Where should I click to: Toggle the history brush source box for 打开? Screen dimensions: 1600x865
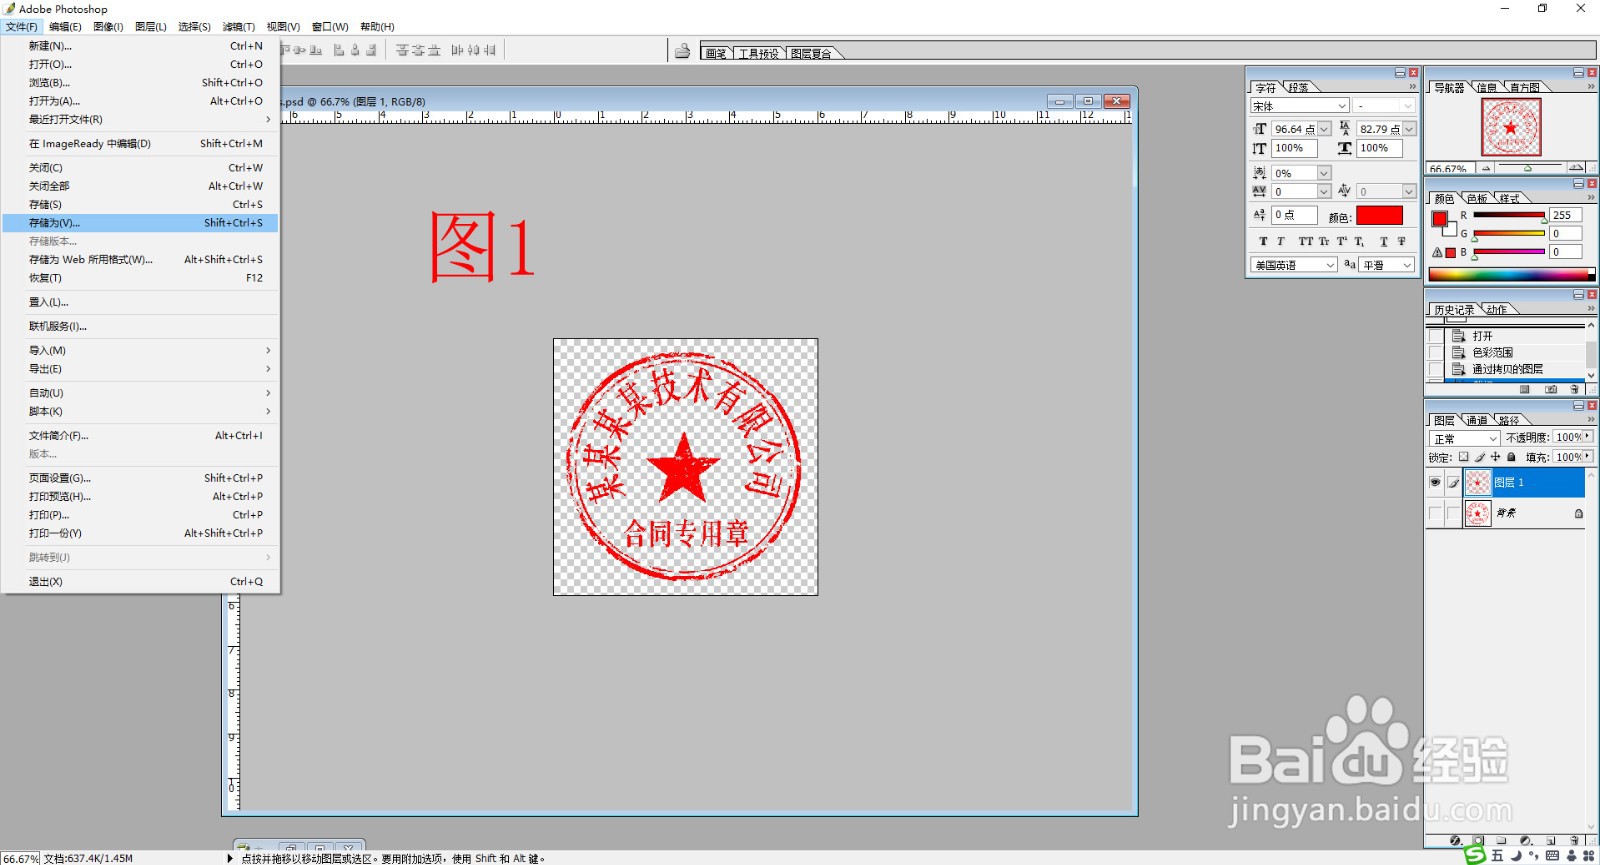point(1436,336)
